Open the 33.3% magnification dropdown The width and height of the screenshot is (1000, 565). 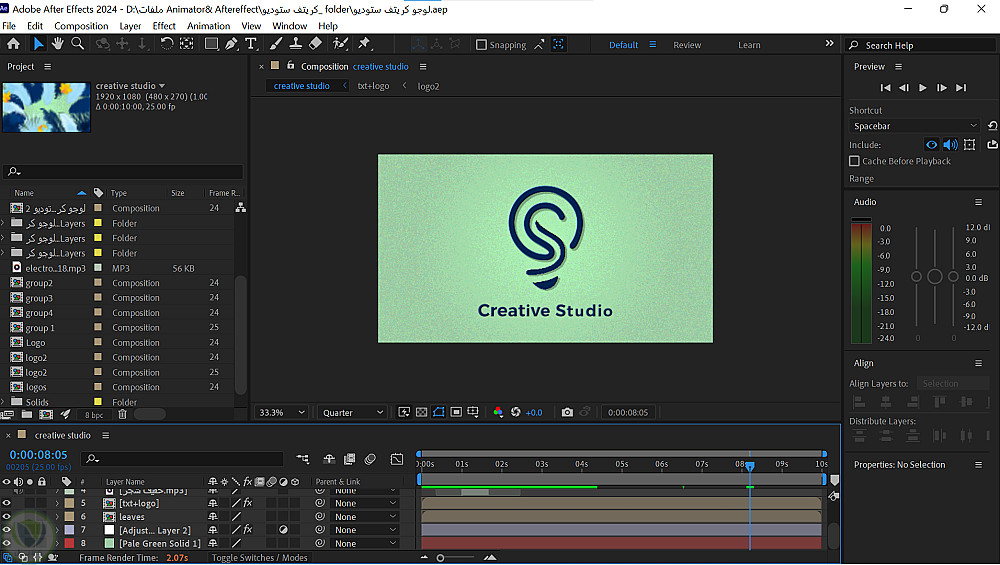tap(283, 412)
